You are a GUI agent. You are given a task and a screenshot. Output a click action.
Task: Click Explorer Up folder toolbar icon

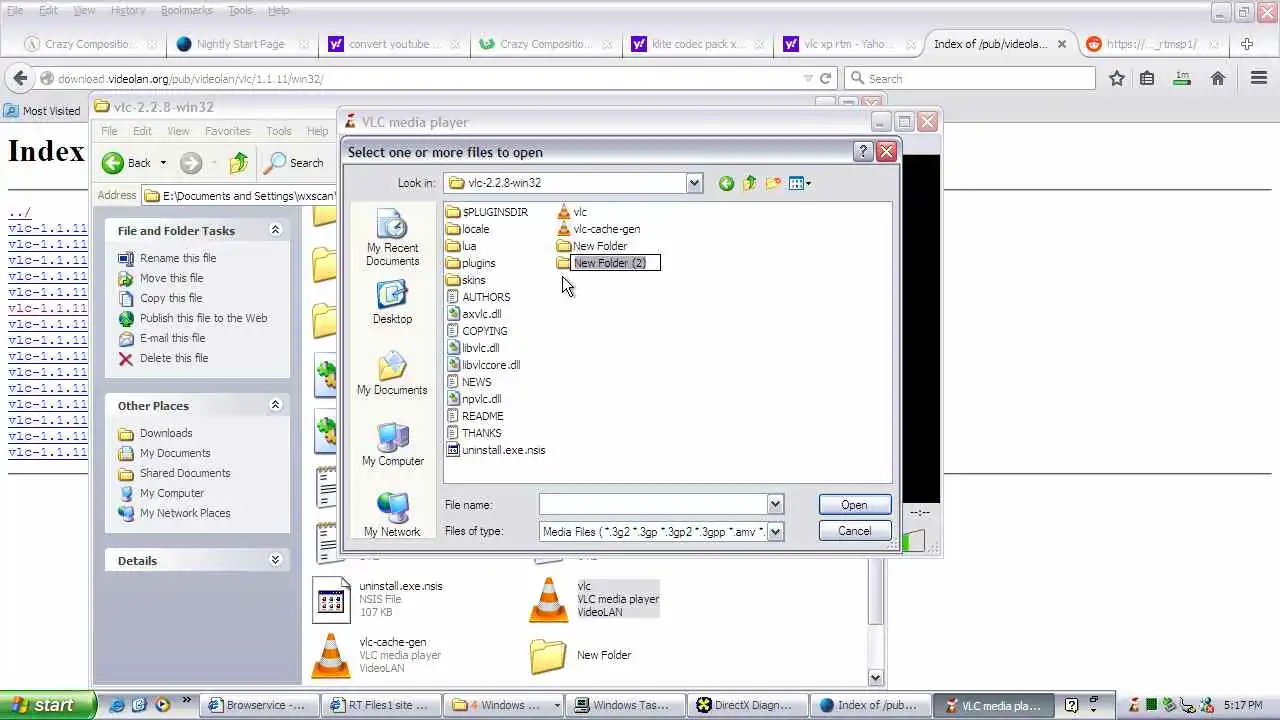(x=238, y=163)
